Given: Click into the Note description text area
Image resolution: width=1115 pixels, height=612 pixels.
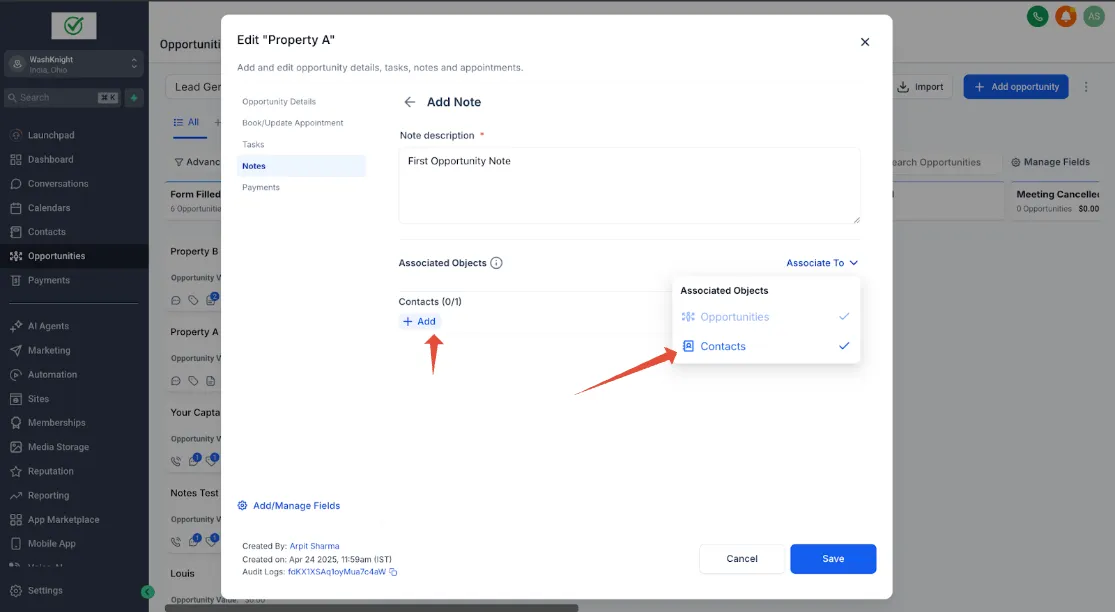Looking at the screenshot, I should 629,186.
